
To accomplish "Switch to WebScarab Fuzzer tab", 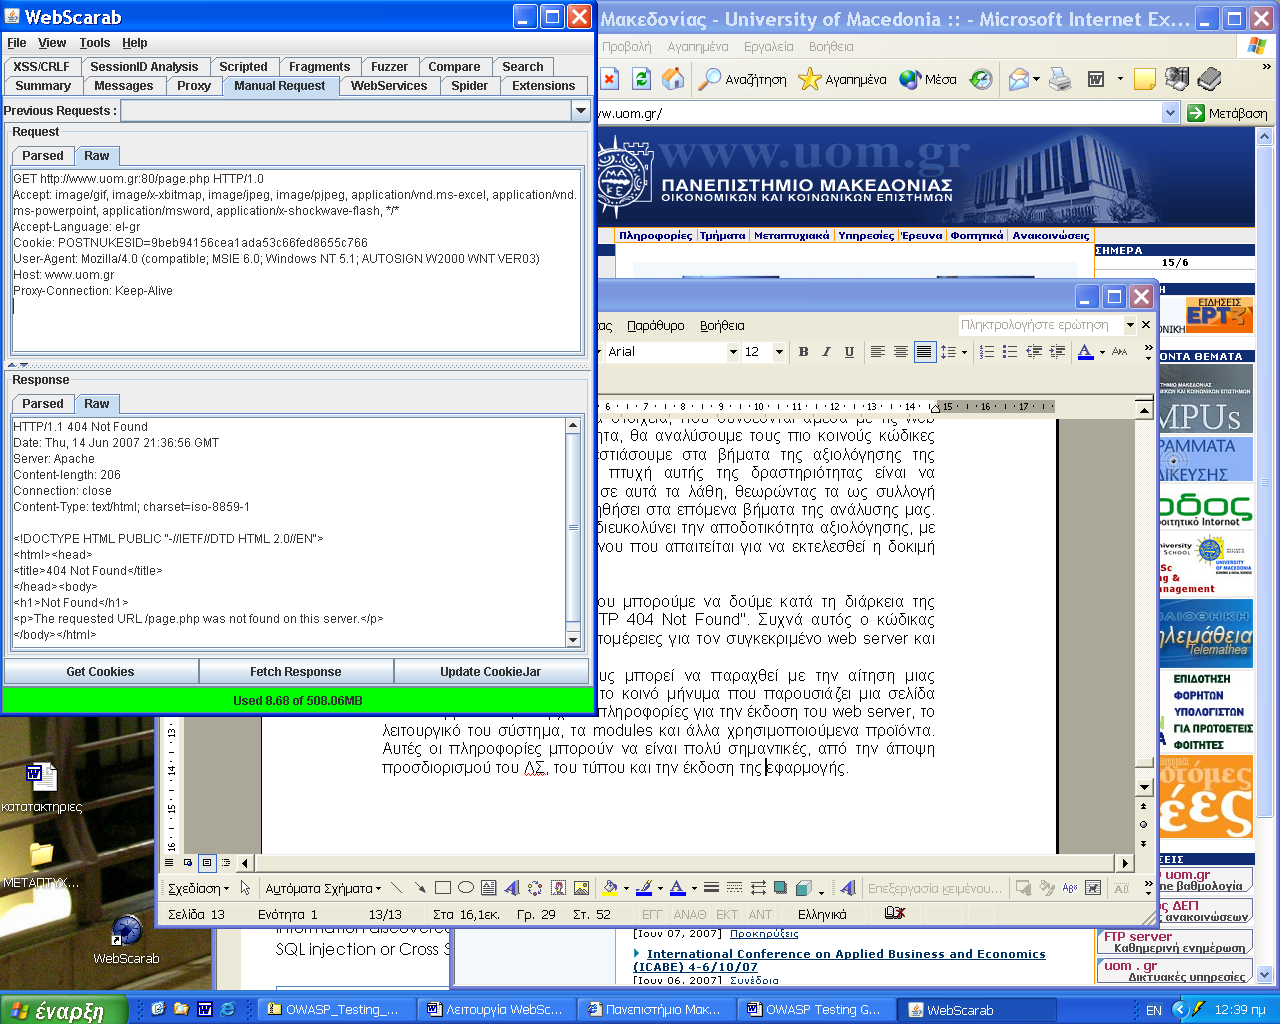I will tap(389, 67).
